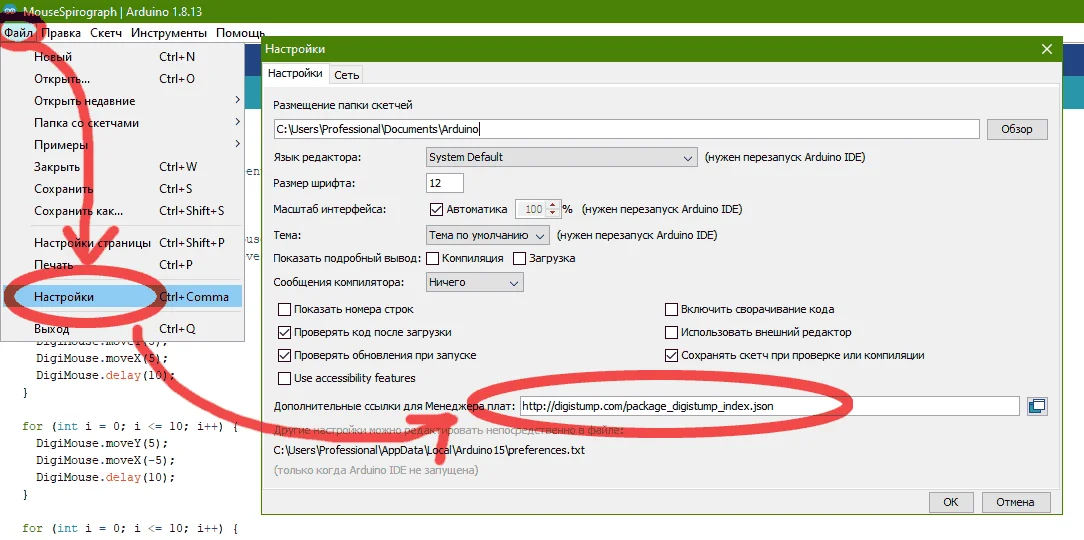Open the compiler warnings Ничего dropdown

474,282
